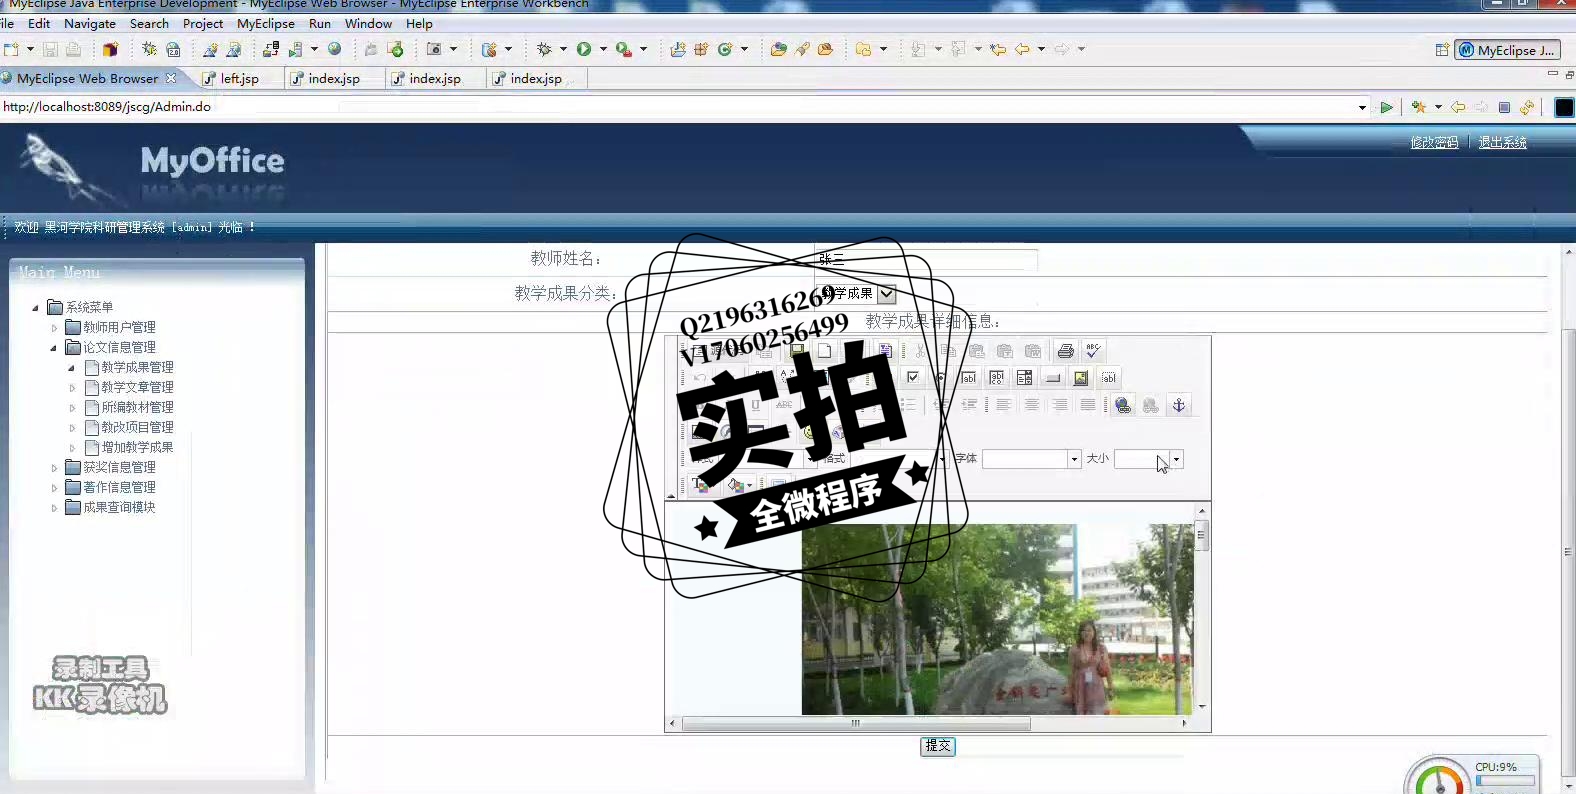Click the new page icon in editor
The image size is (1576, 794).
(x=825, y=351)
